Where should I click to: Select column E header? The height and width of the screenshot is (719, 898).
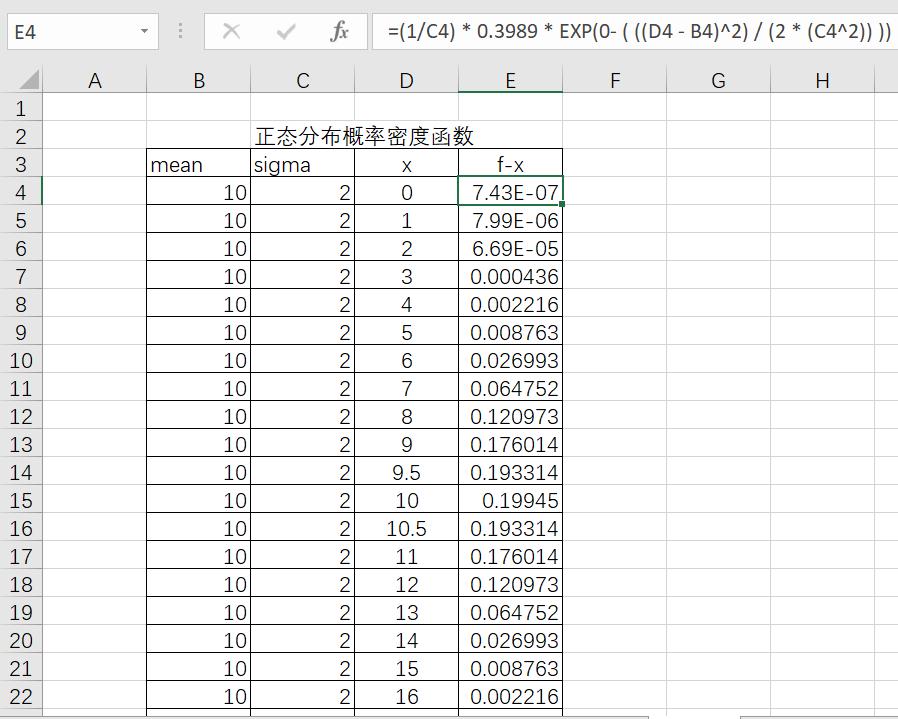pyautogui.click(x=510, y=81)
